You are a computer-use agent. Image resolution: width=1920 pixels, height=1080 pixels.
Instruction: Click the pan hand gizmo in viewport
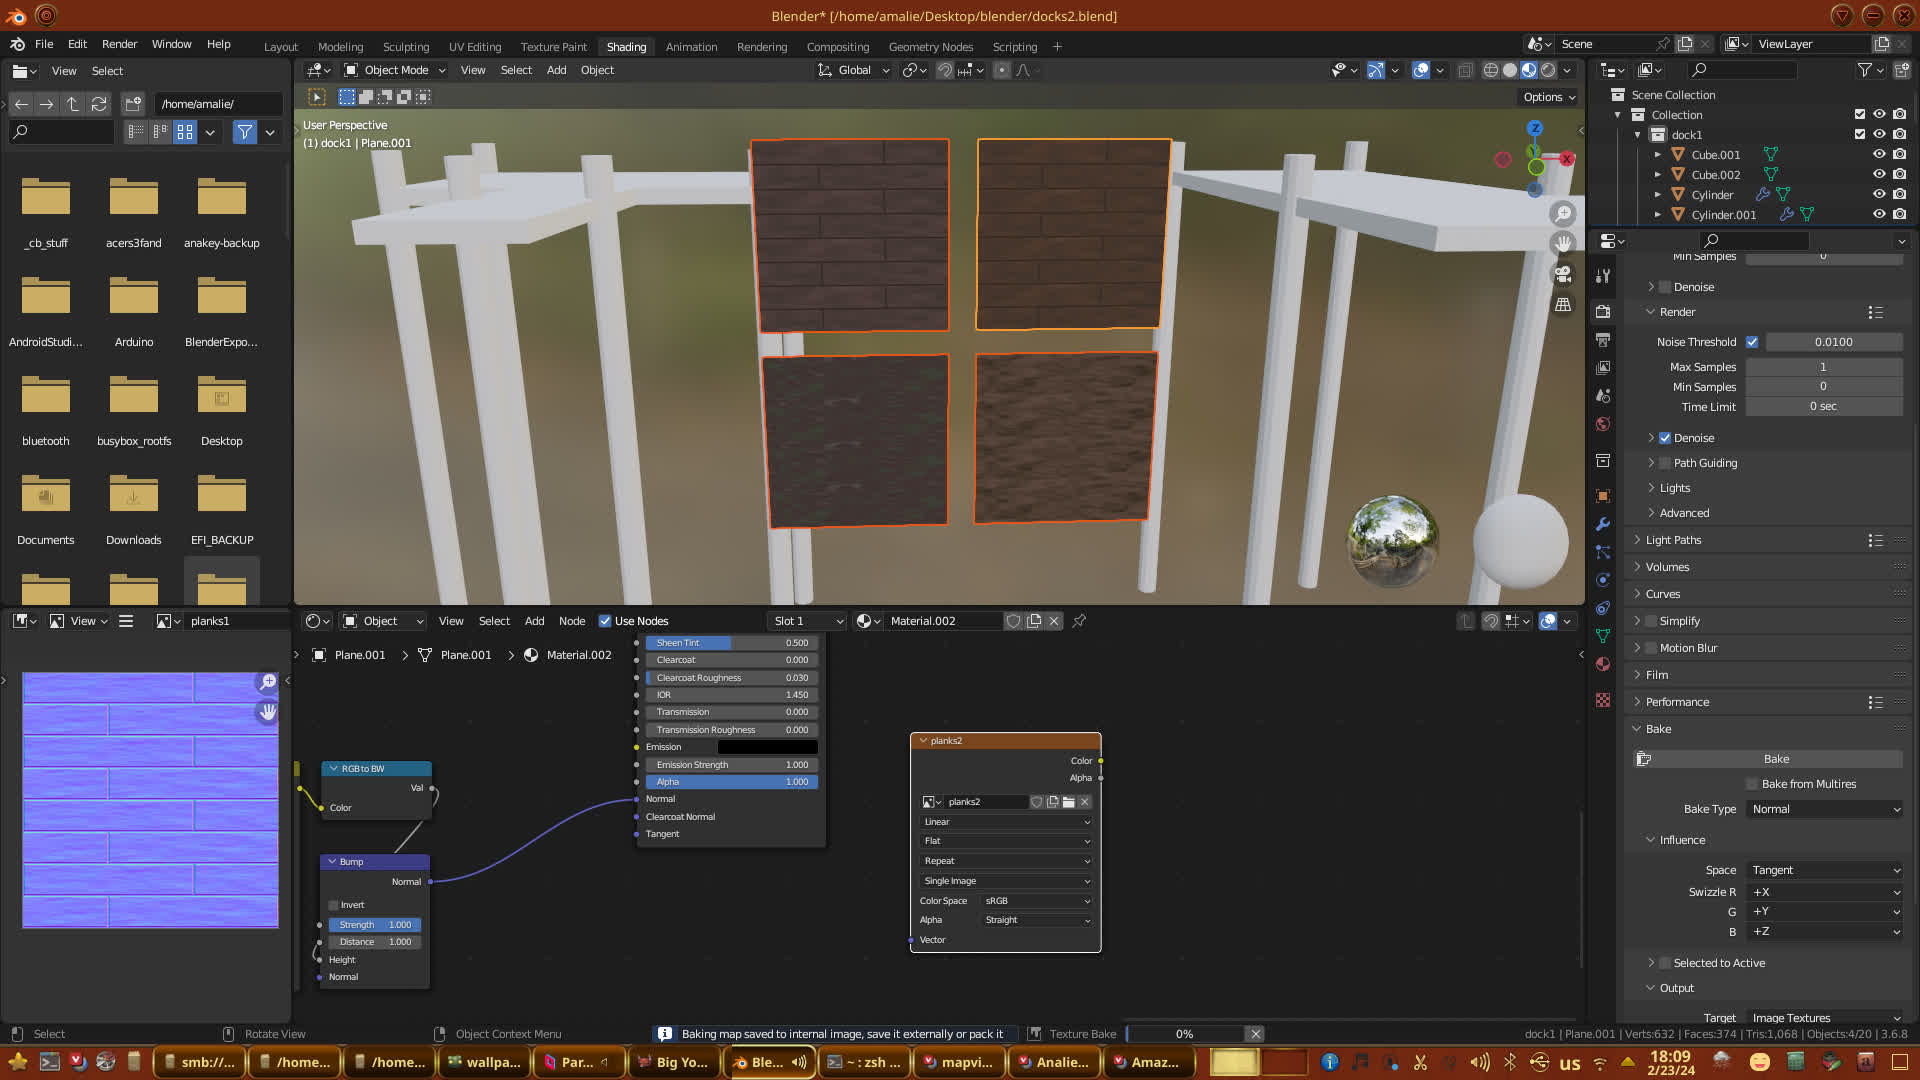point(1563,244)
